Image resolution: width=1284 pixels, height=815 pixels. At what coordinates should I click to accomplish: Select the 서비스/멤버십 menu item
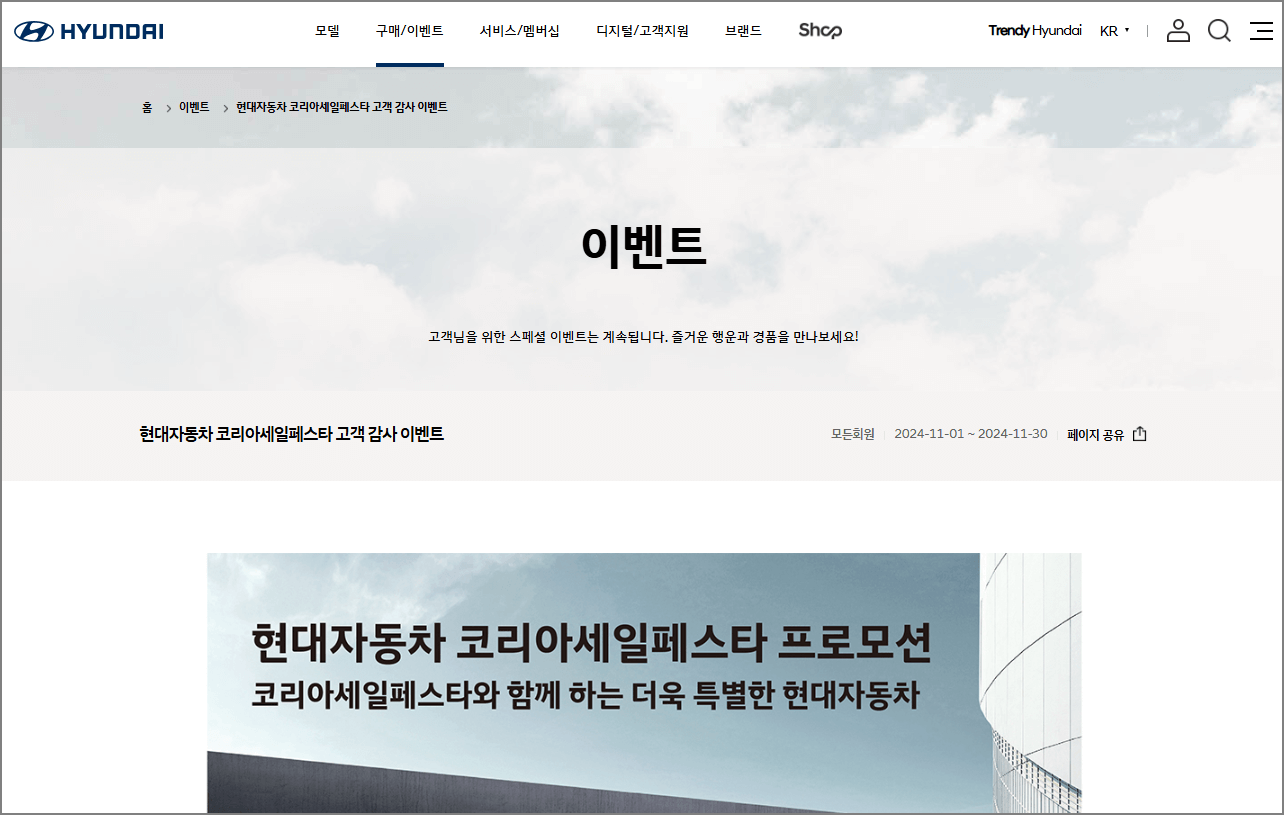coord(519,30)
